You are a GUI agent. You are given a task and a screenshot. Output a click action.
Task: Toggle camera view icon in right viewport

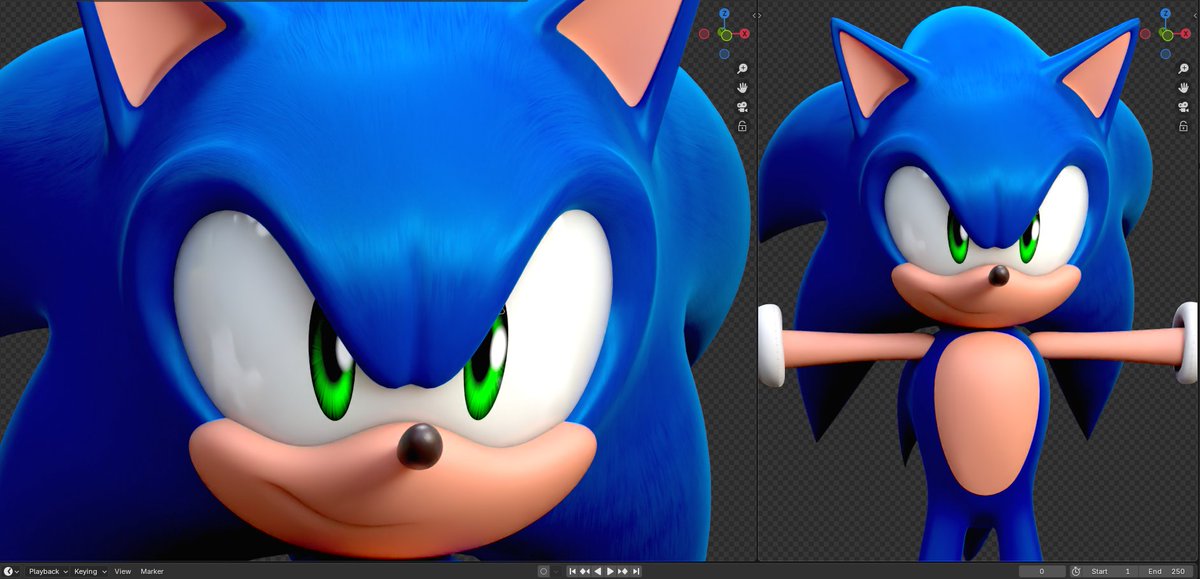pos(1184,107)
